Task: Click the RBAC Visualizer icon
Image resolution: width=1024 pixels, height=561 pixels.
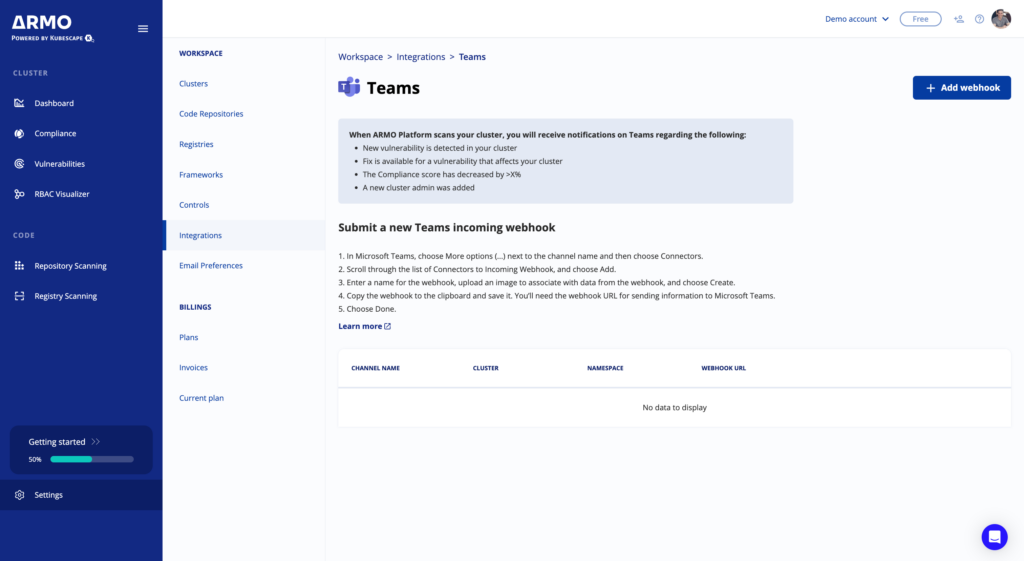Action: pos(20,194)
